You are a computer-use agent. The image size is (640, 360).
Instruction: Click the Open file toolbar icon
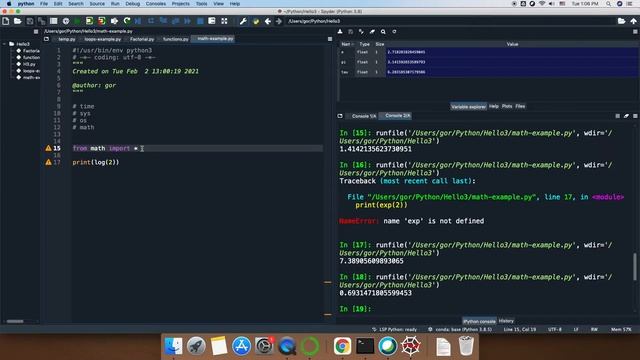pos(18,21)
